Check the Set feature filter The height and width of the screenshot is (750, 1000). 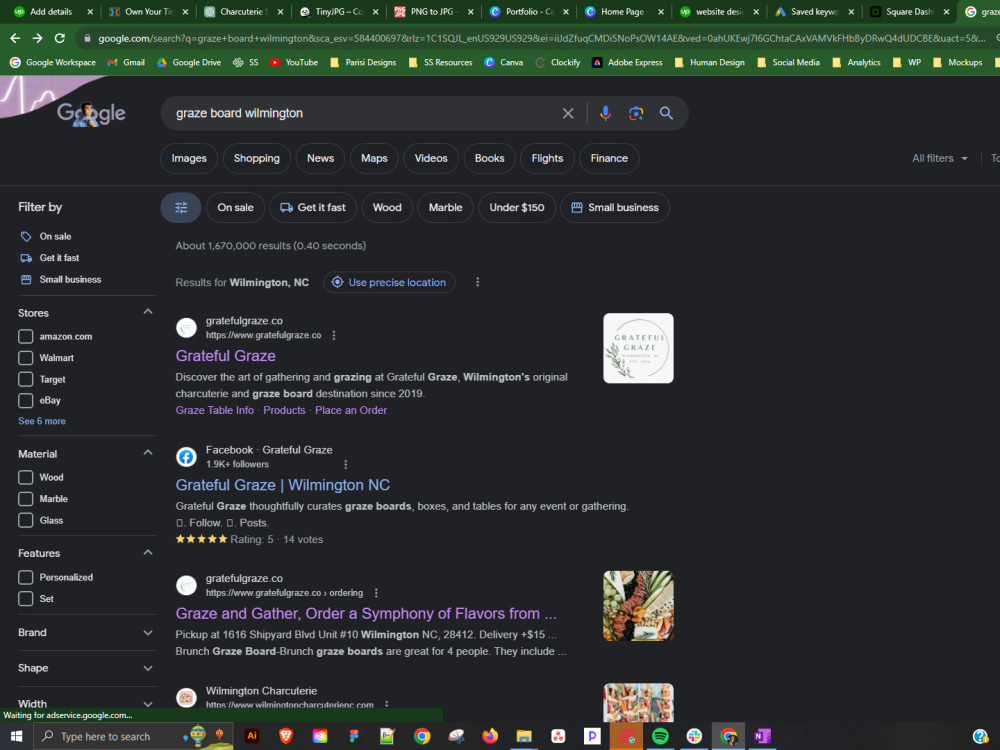[26, 599]
